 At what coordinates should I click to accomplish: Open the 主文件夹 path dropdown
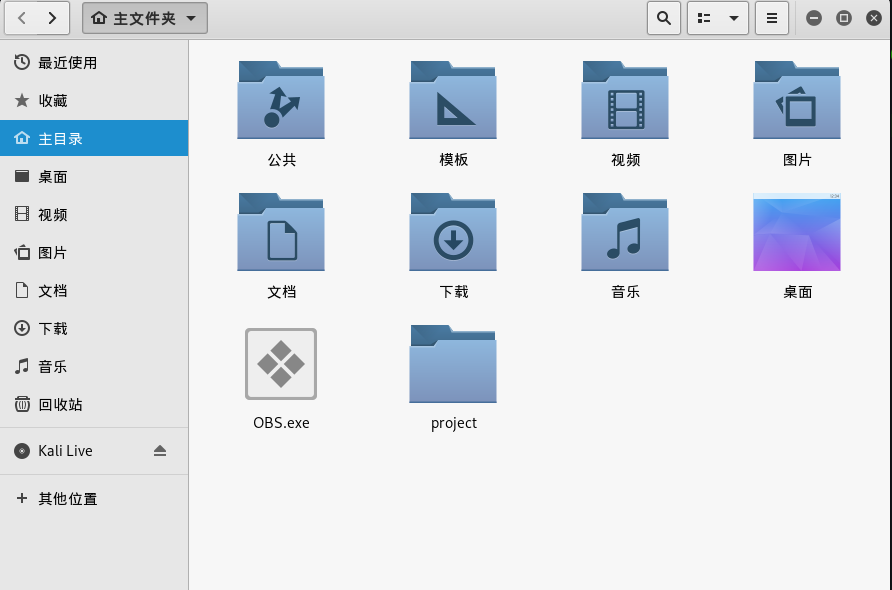[x=144, y=18]
